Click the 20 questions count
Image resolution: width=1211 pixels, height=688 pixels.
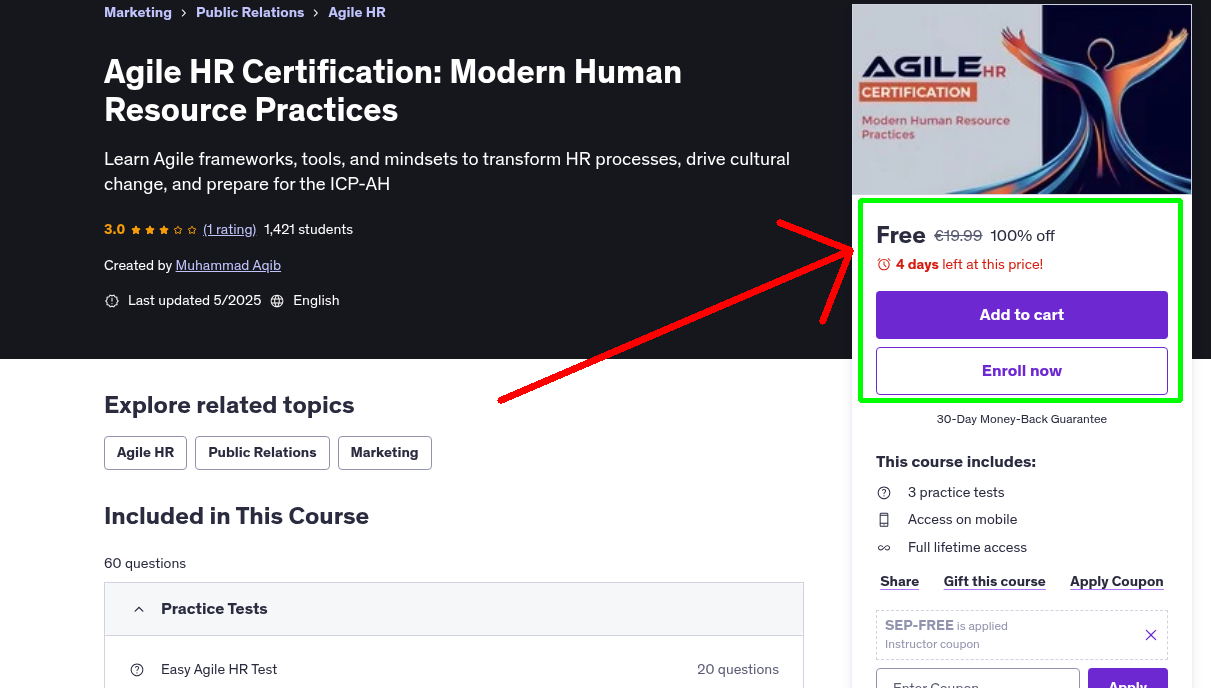738,670
